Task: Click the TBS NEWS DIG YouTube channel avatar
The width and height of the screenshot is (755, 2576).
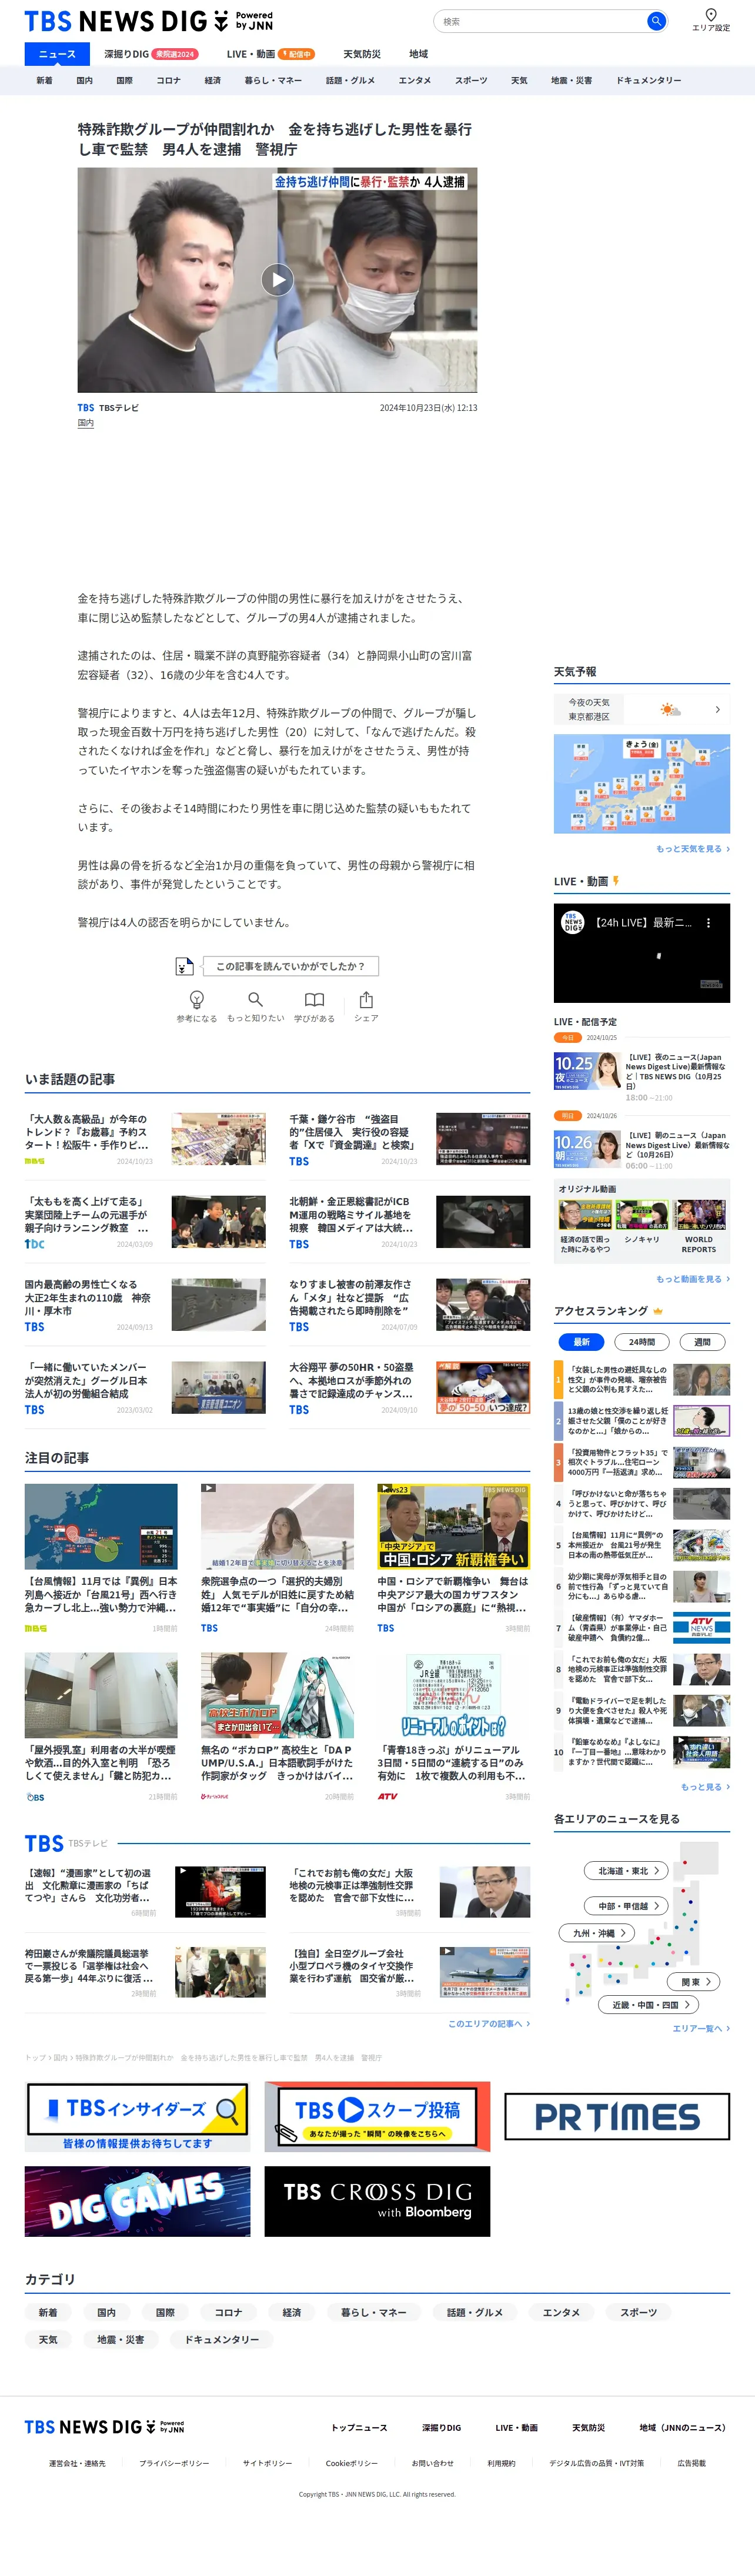Action: pos(572,923)
